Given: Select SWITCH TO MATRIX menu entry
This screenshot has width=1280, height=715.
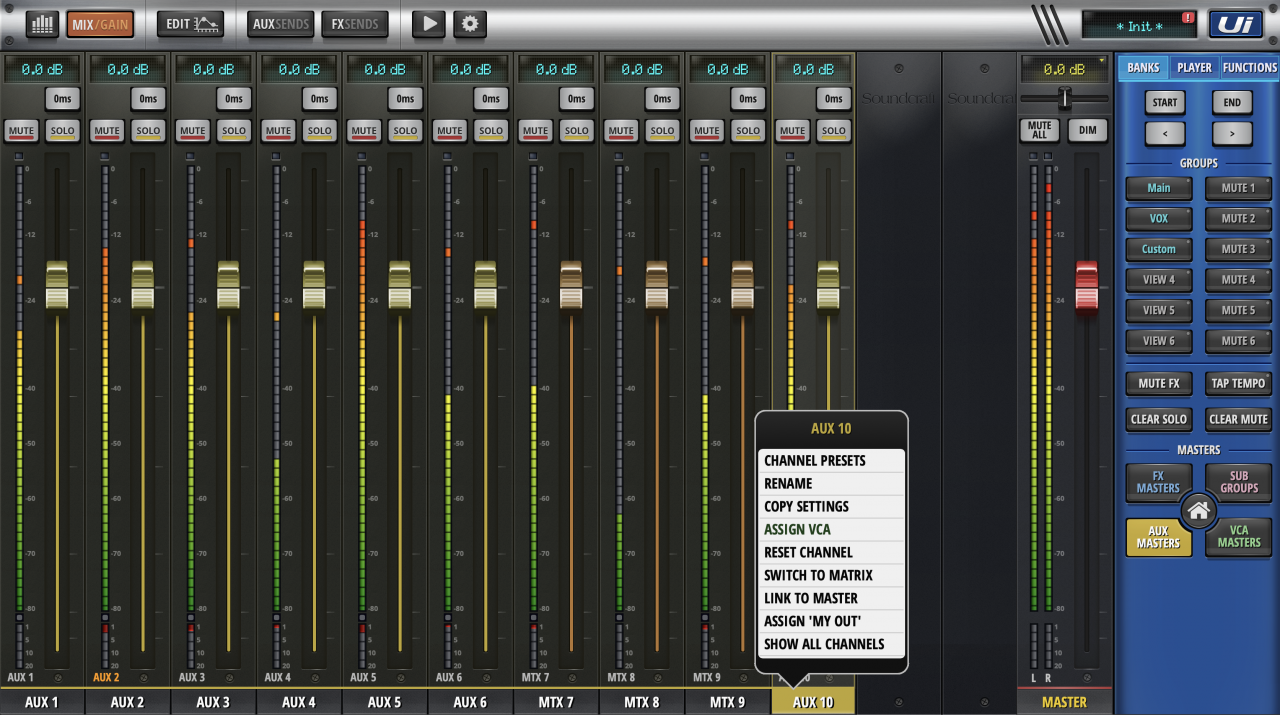Looking at the screenshot, I should pos(831,576).
